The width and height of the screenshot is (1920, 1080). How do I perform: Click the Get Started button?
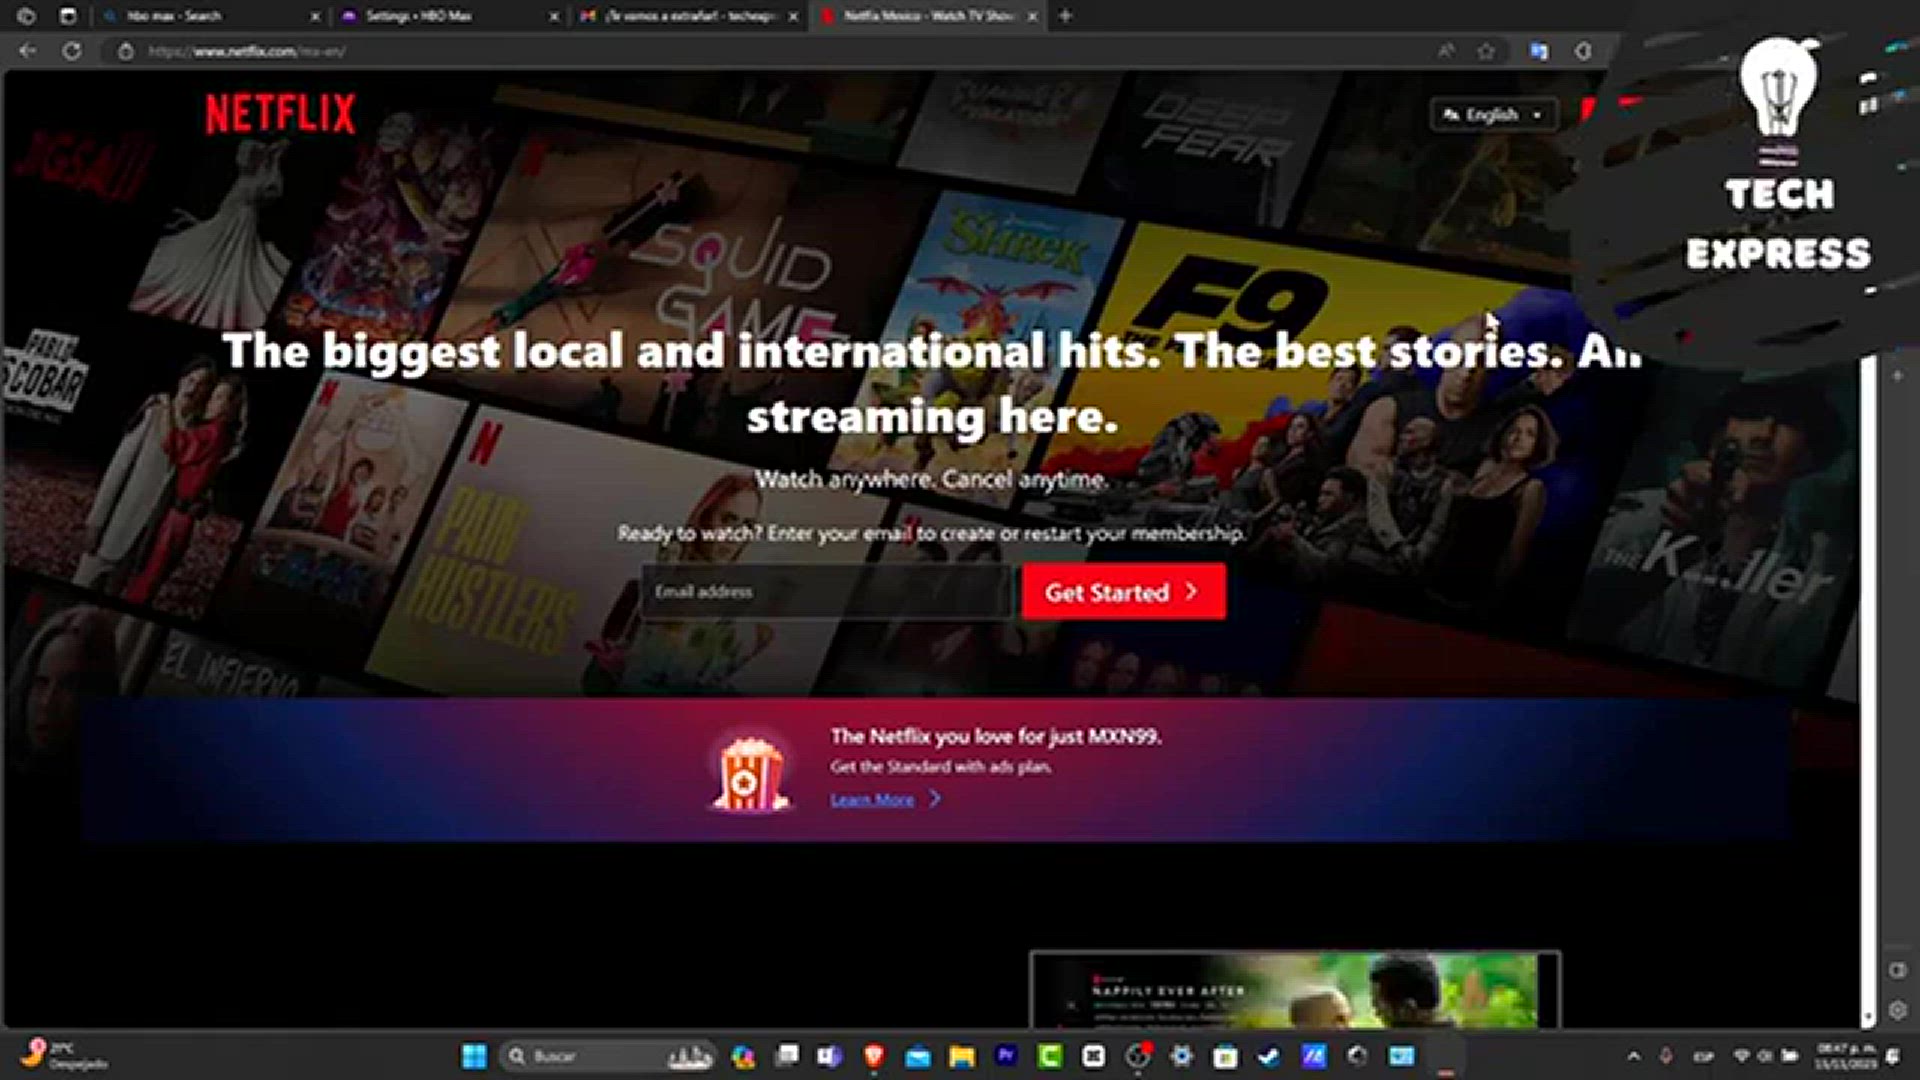pos(1123,592)
